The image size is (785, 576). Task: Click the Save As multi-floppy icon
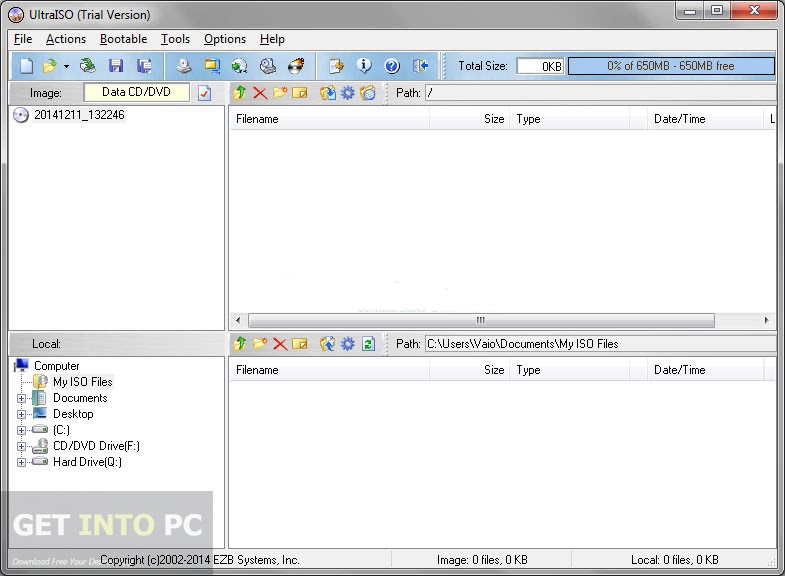pos(144,66)
